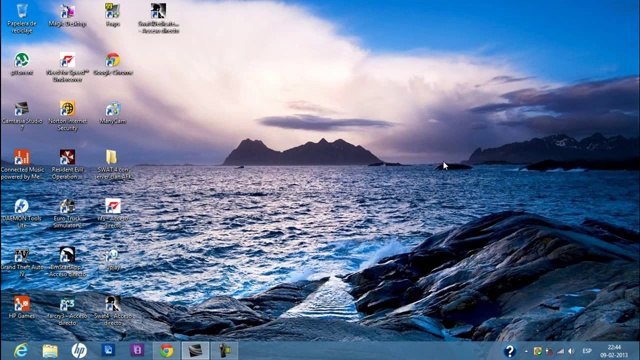Image resolution: width=640 pixels, height=360 pixels.
Task: Open File Explorer from the taskbar
Action: pyautogui.click(x=50, y=351)
